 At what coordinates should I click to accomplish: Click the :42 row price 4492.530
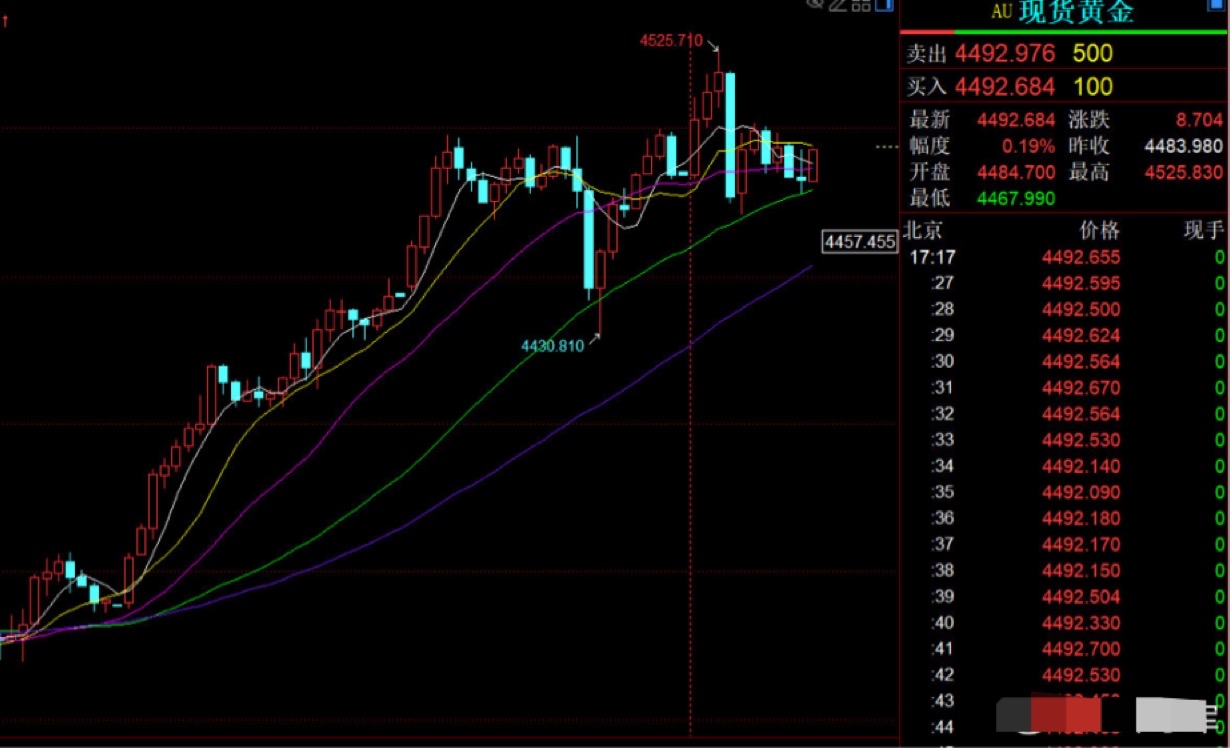[x=1081, y=675]
